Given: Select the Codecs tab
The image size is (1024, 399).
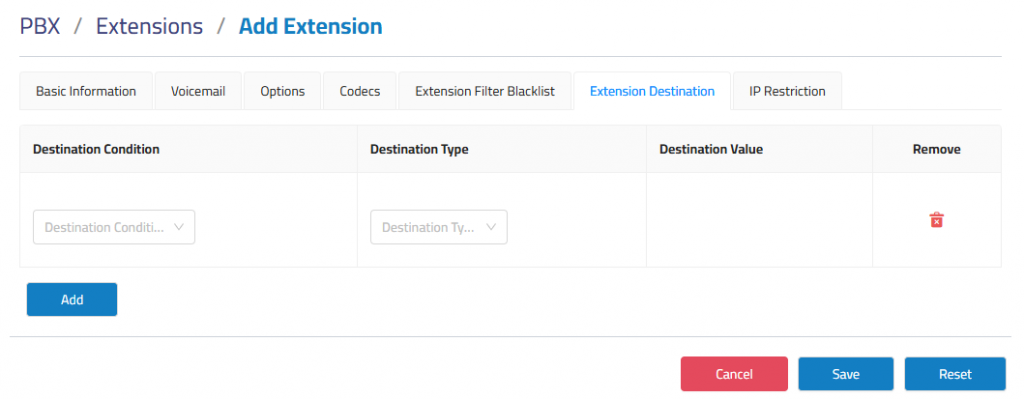Looking at the screenshot, I should click(360, 91).
